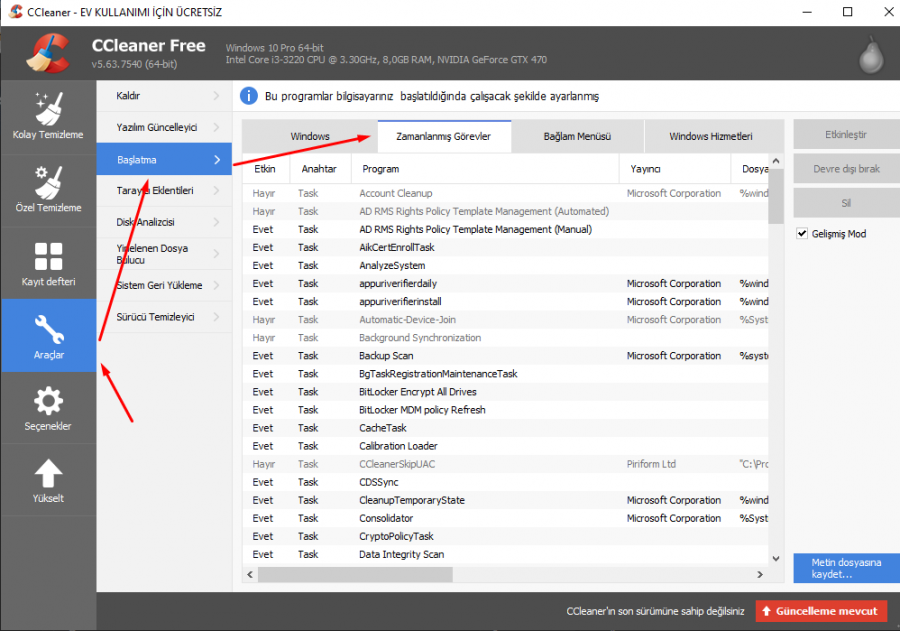Click Metin dosyasına kaydet button
The width and height of the screenshot is (900, 631).
[845, 569]
